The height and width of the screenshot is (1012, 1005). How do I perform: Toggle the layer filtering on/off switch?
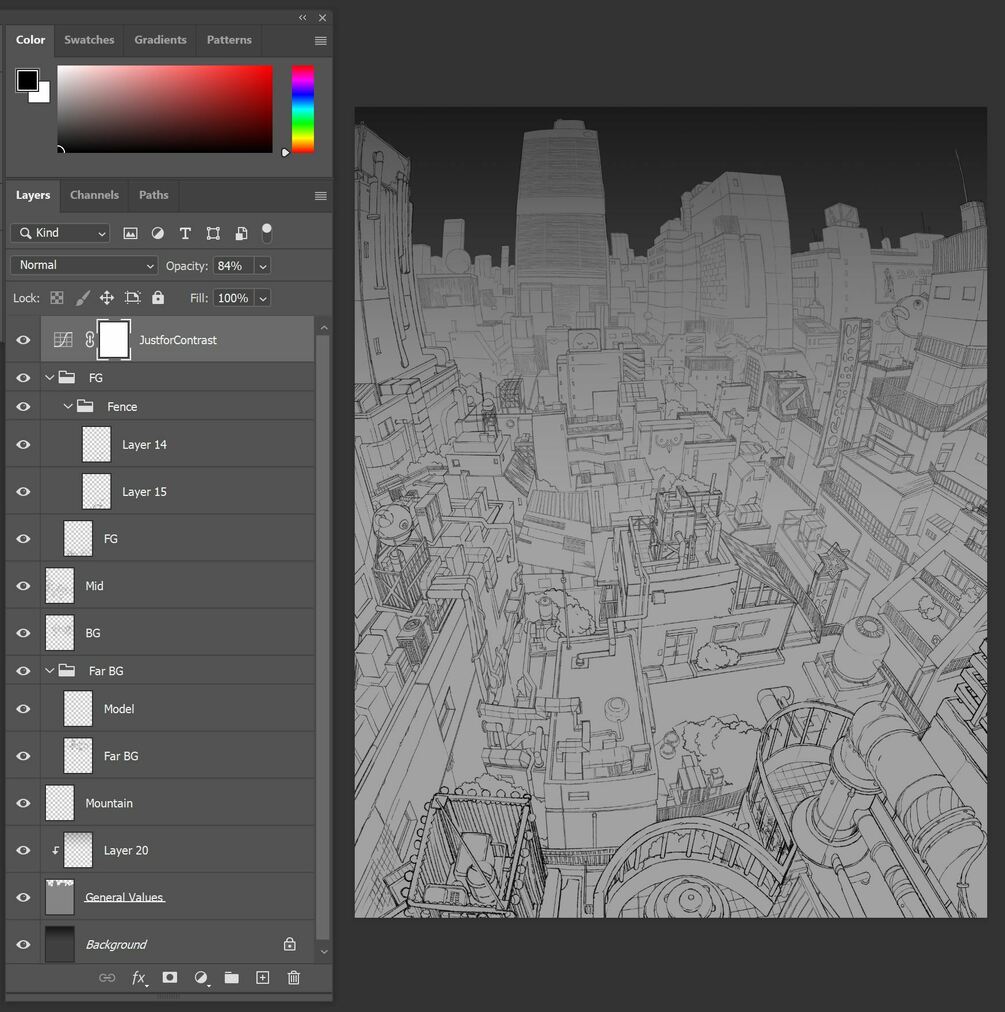tap(267, 233)
